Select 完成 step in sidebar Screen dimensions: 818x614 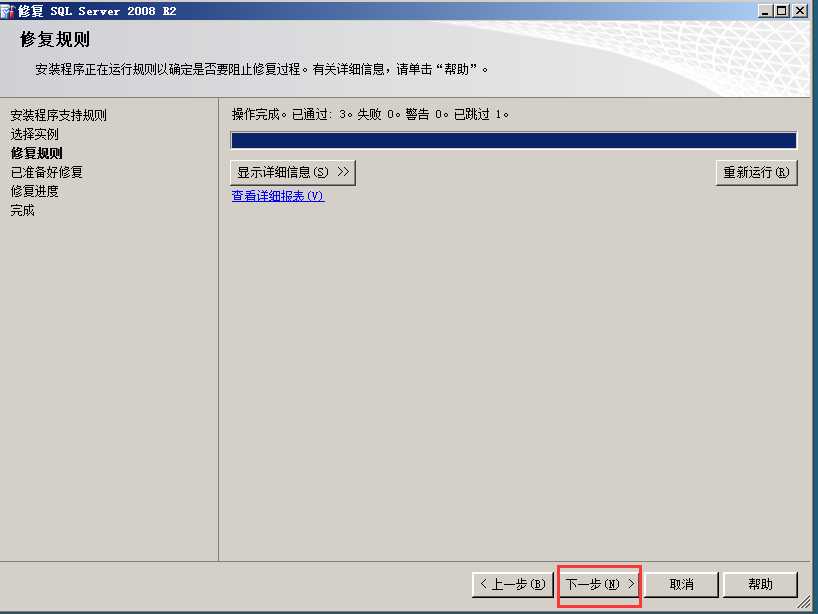click(x=22, y=210)
